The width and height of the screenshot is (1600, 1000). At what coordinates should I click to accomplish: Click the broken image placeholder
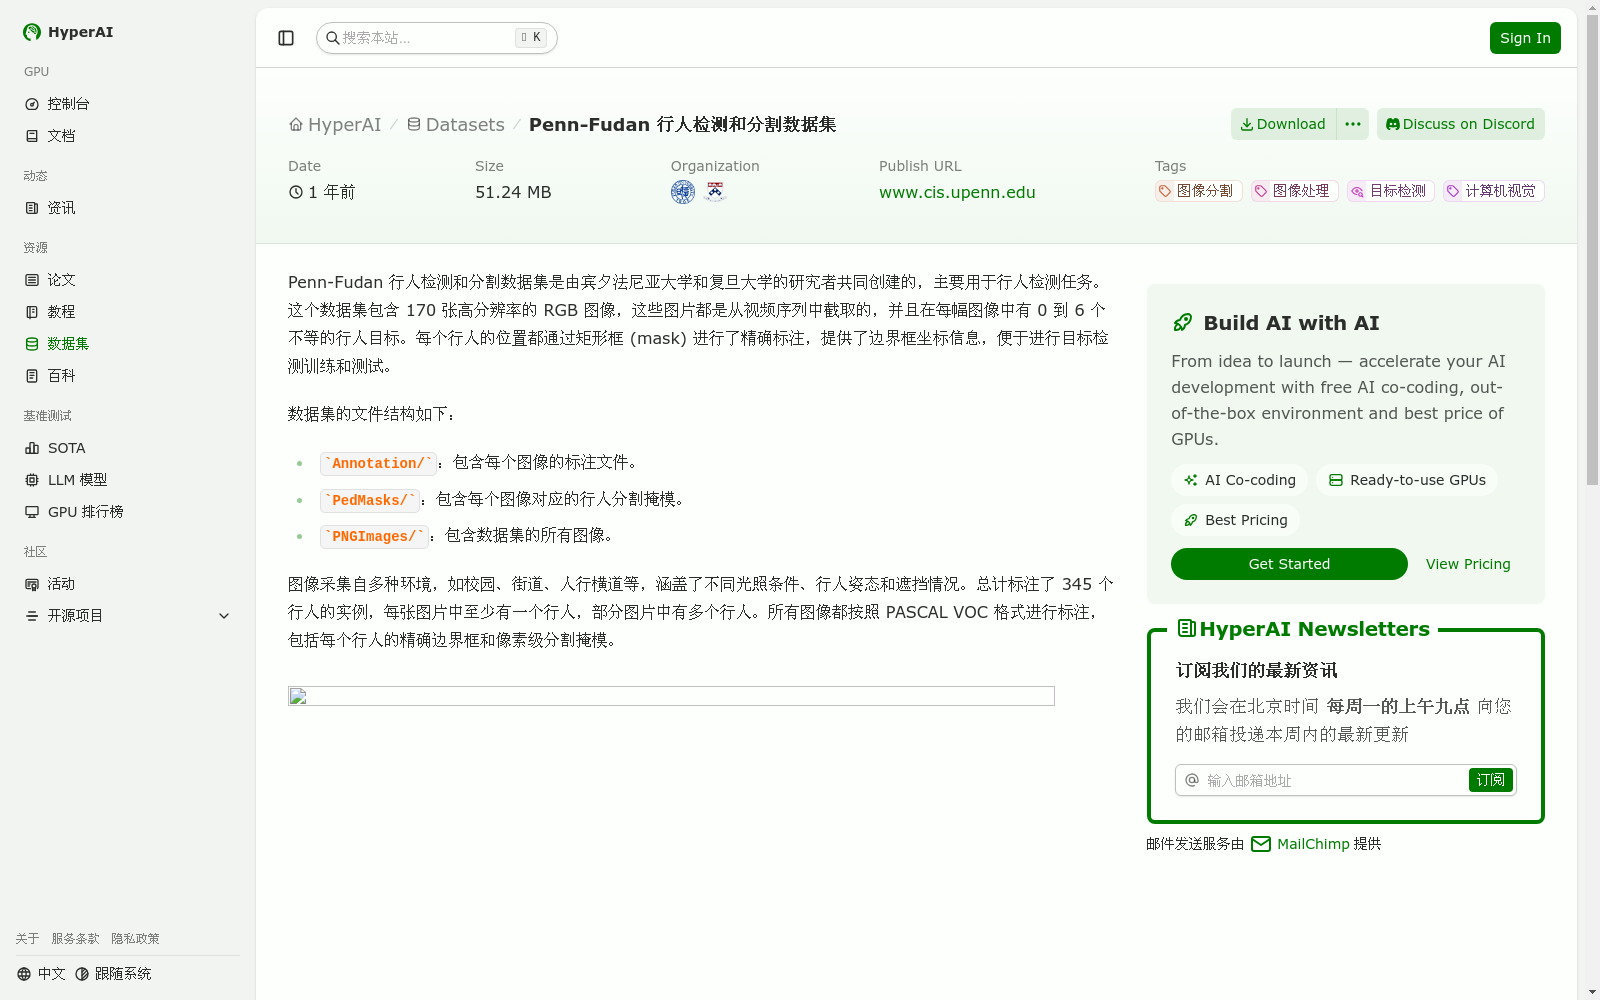point(671,696)
